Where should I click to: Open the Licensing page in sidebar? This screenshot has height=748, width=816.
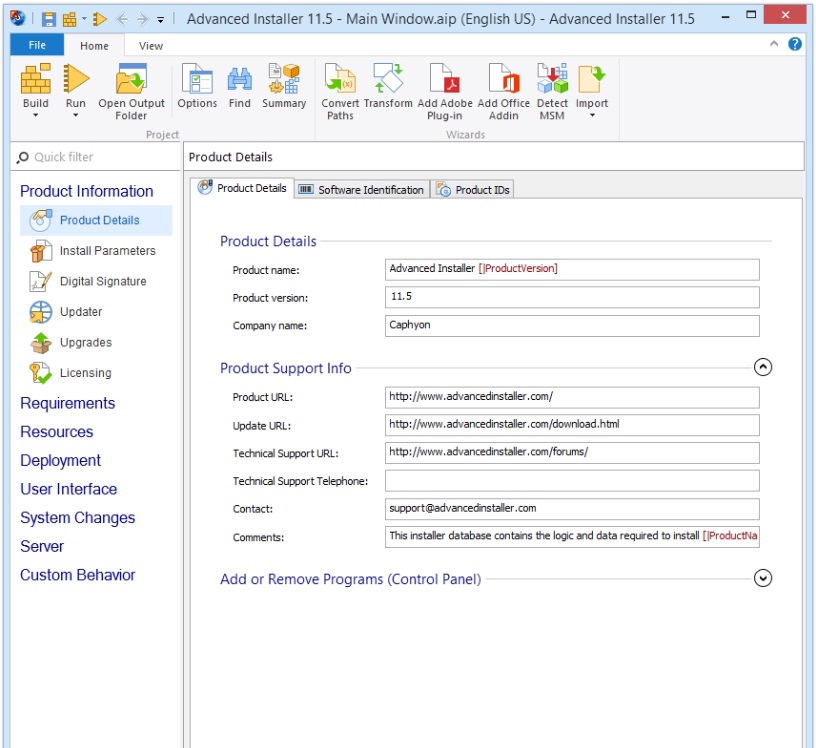tap(96, 373)
